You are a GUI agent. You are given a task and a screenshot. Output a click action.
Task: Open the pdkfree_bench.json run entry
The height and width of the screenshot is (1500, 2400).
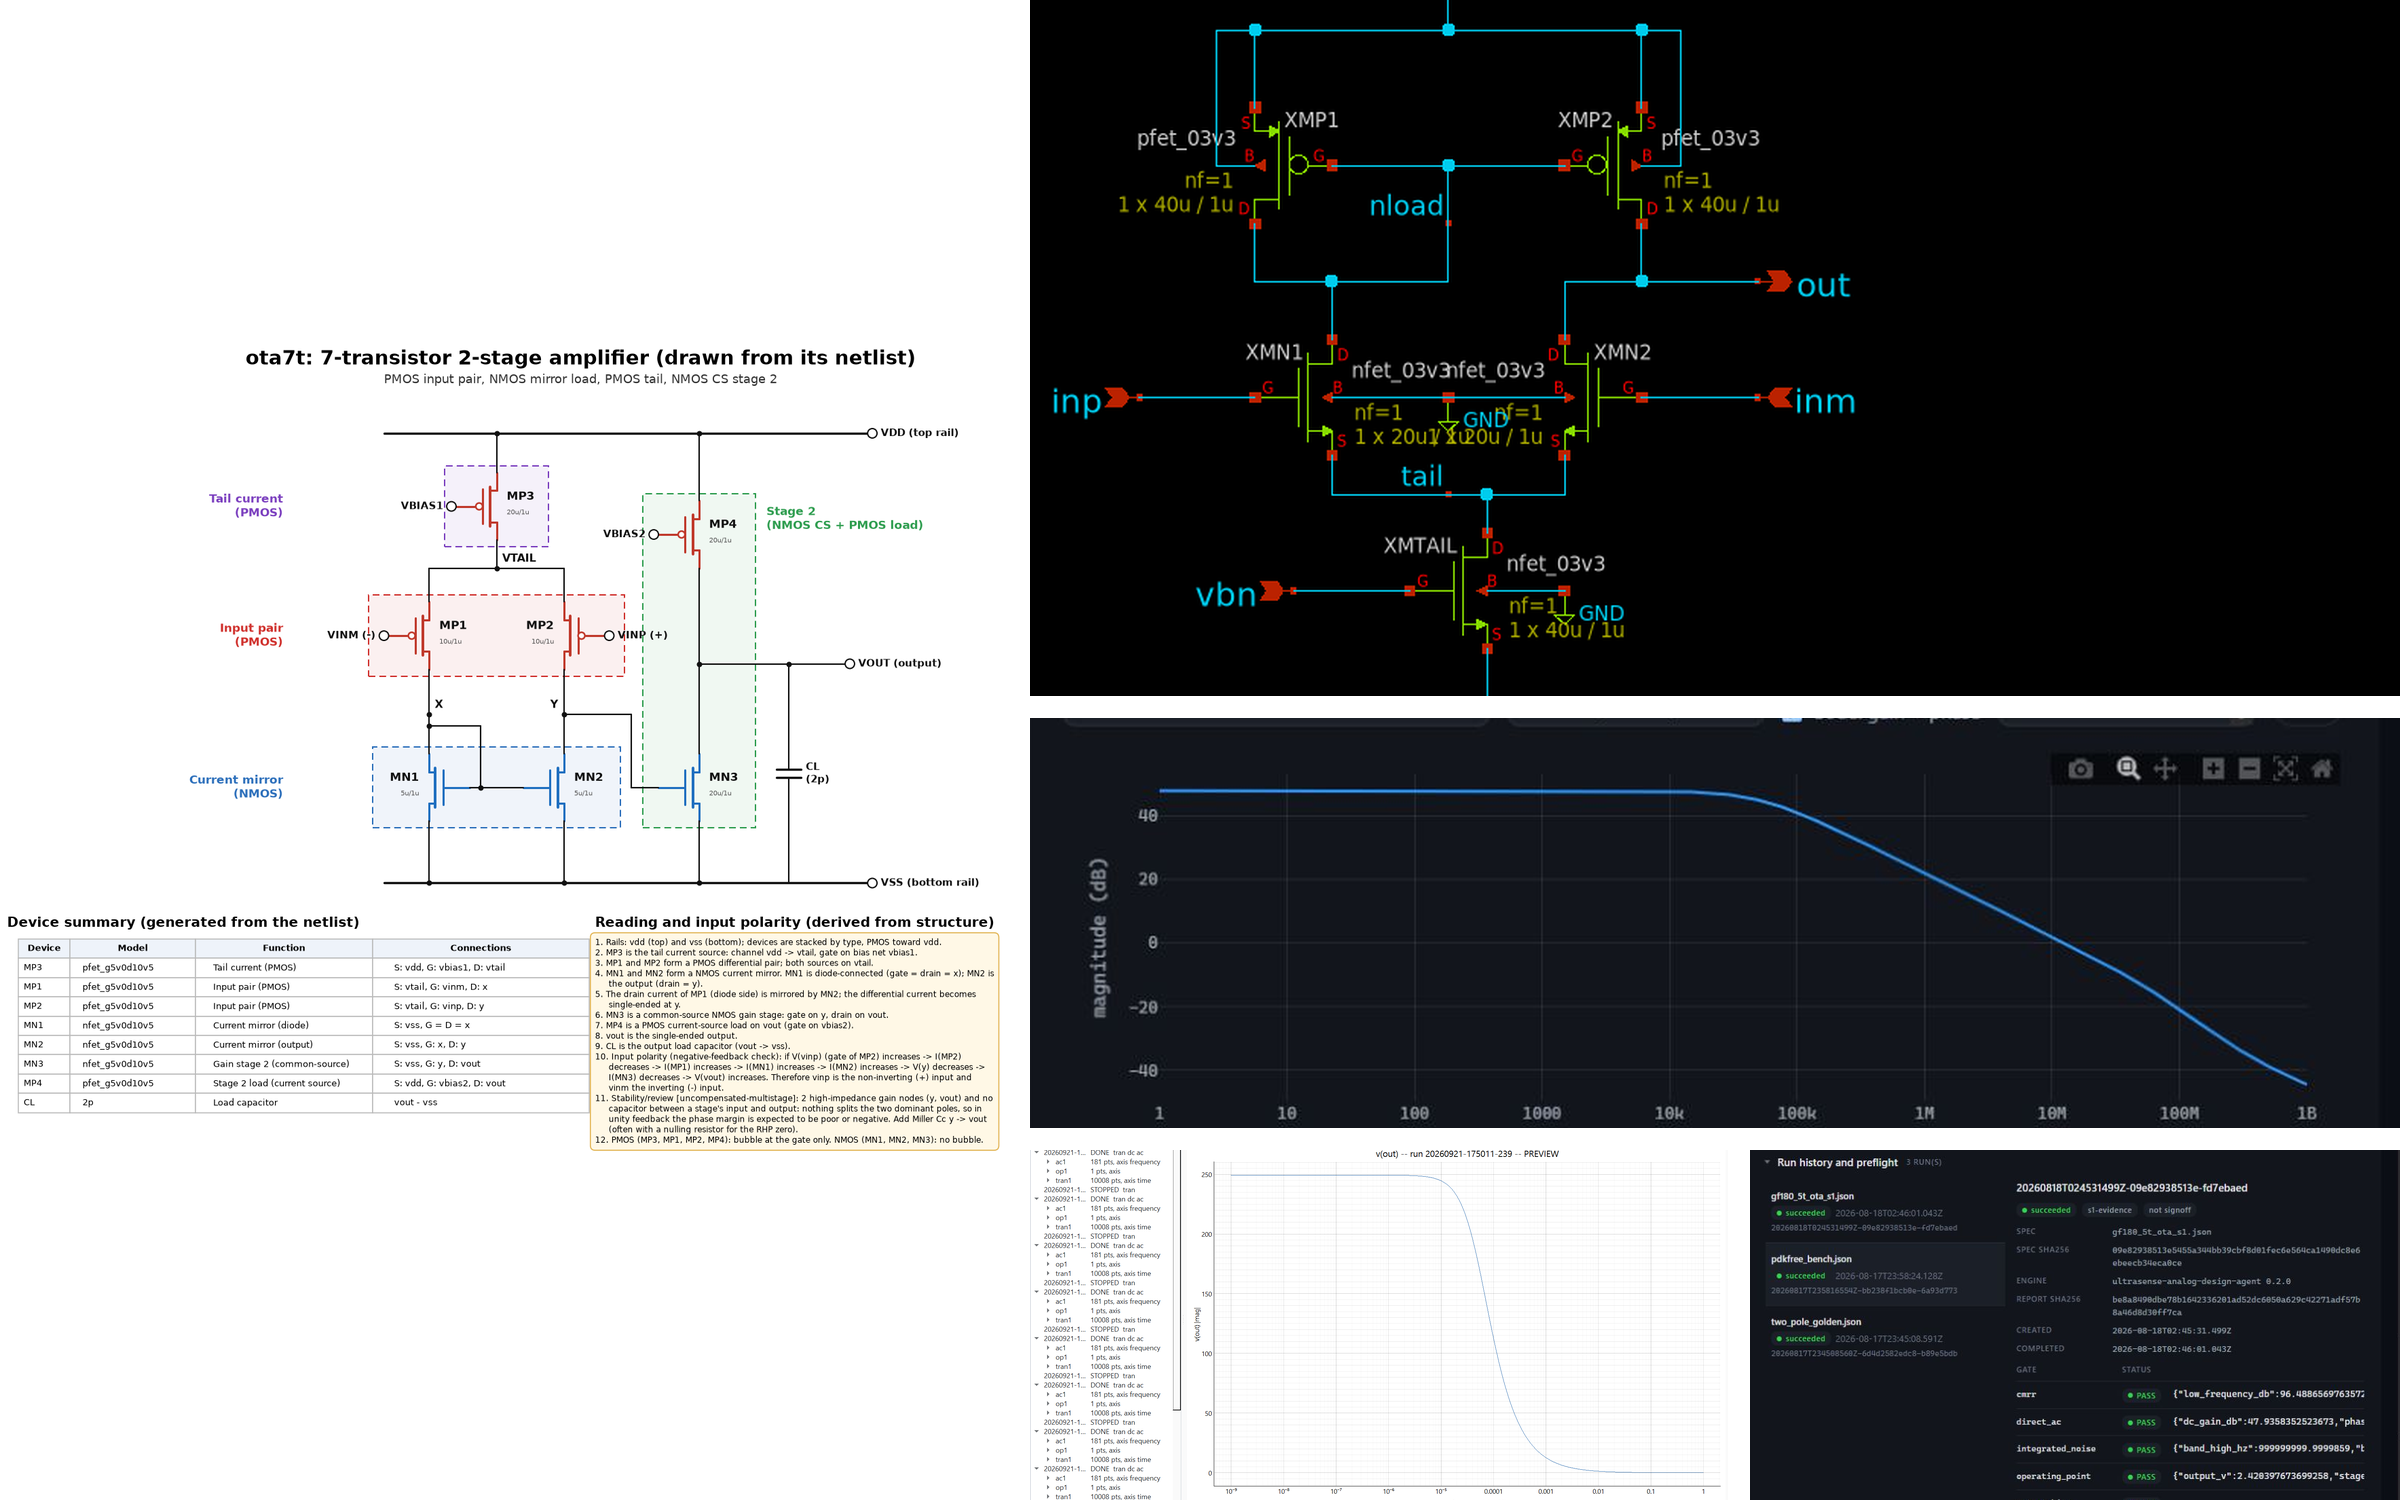point(1886,1274)
